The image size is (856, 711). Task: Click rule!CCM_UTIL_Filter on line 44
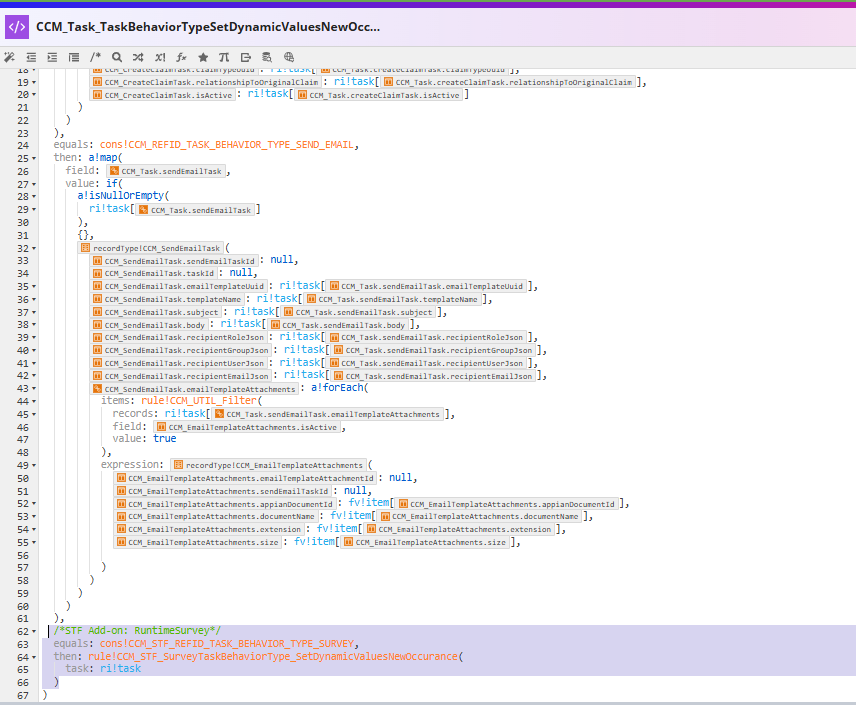point(199,401)
